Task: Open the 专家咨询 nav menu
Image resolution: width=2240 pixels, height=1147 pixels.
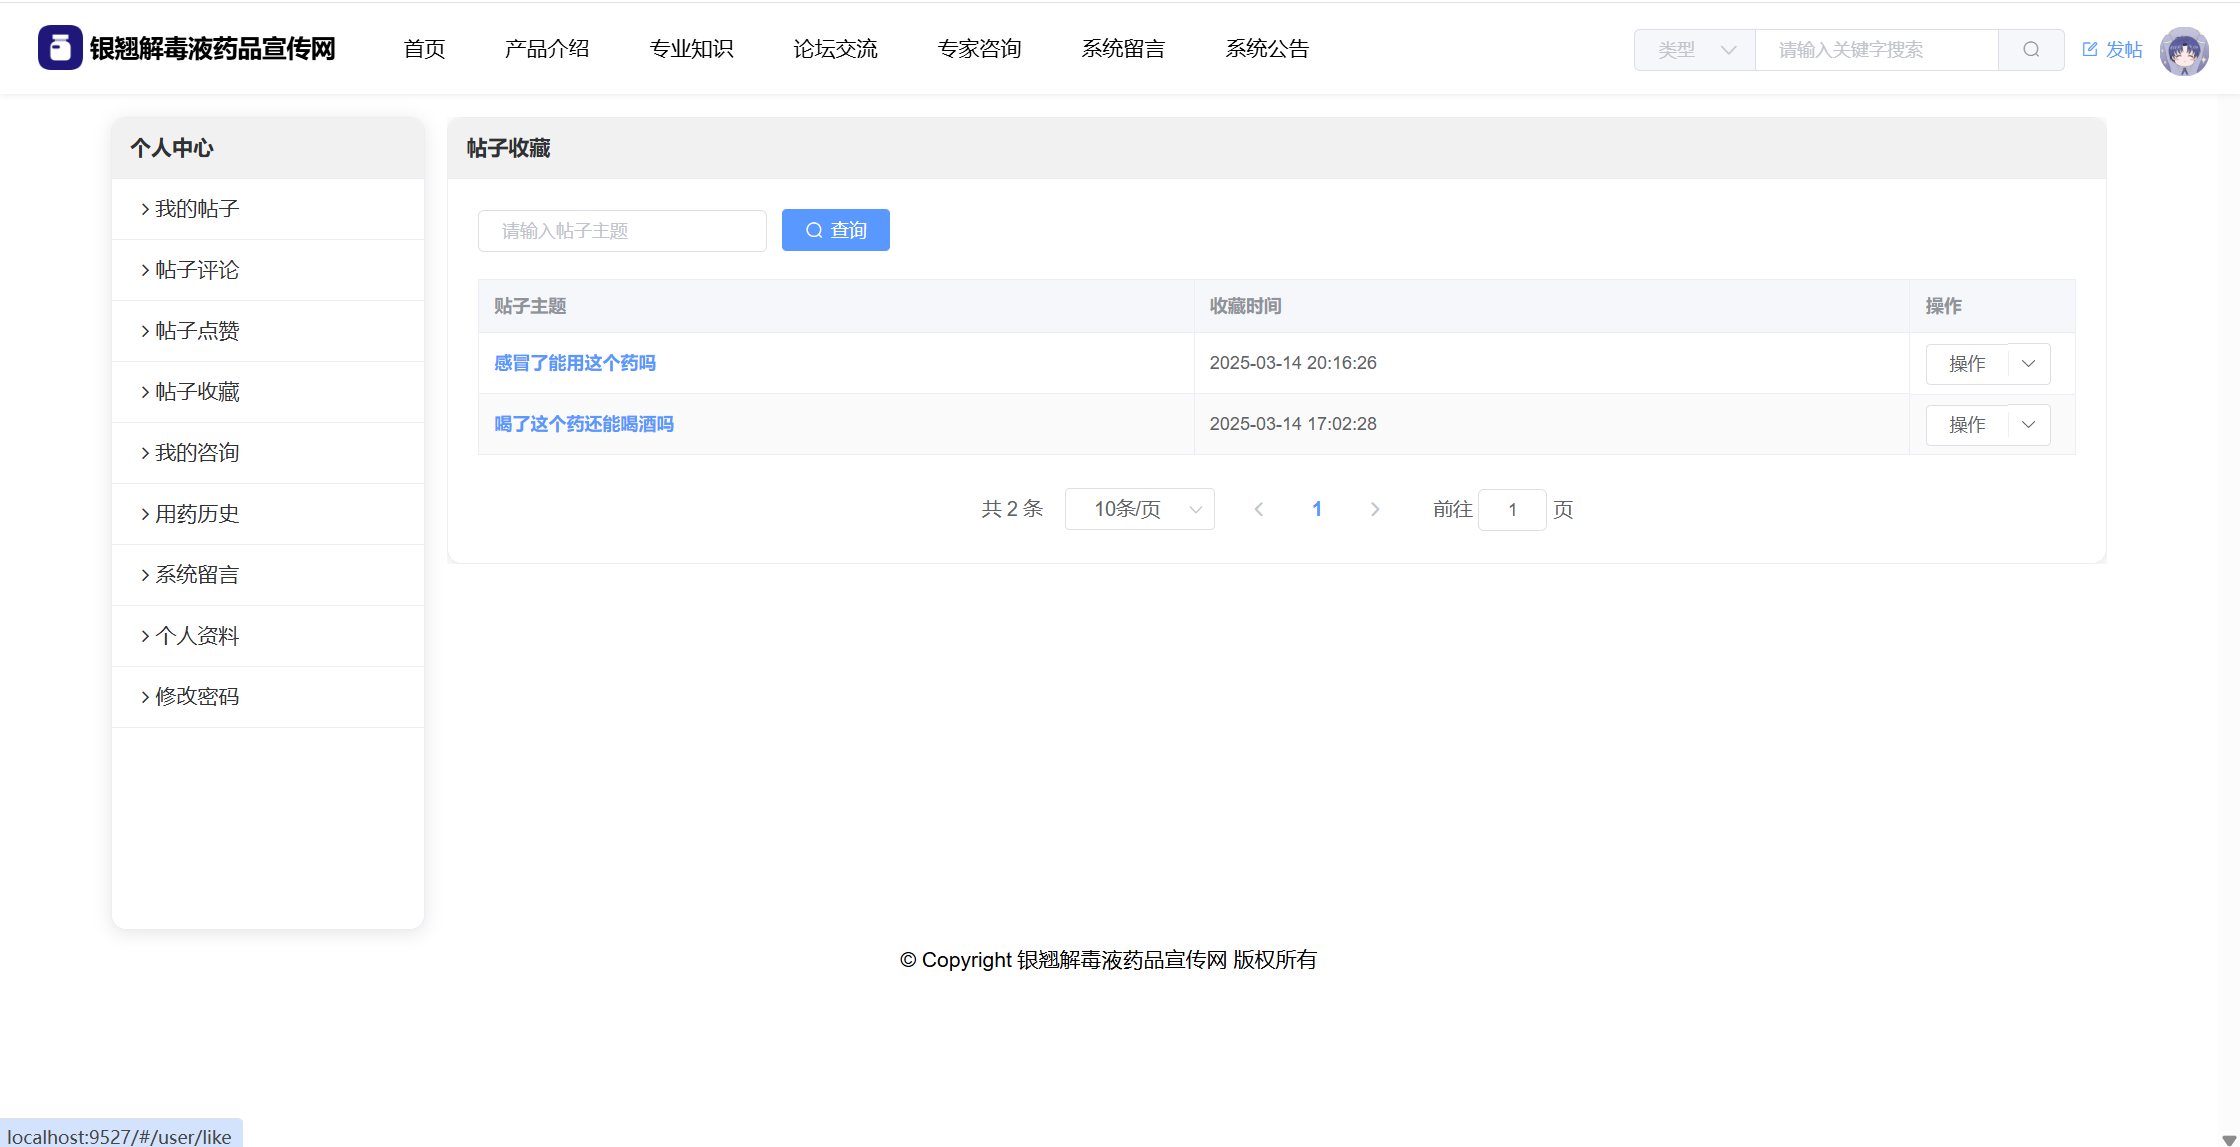Action: click(x=979, y=49)
